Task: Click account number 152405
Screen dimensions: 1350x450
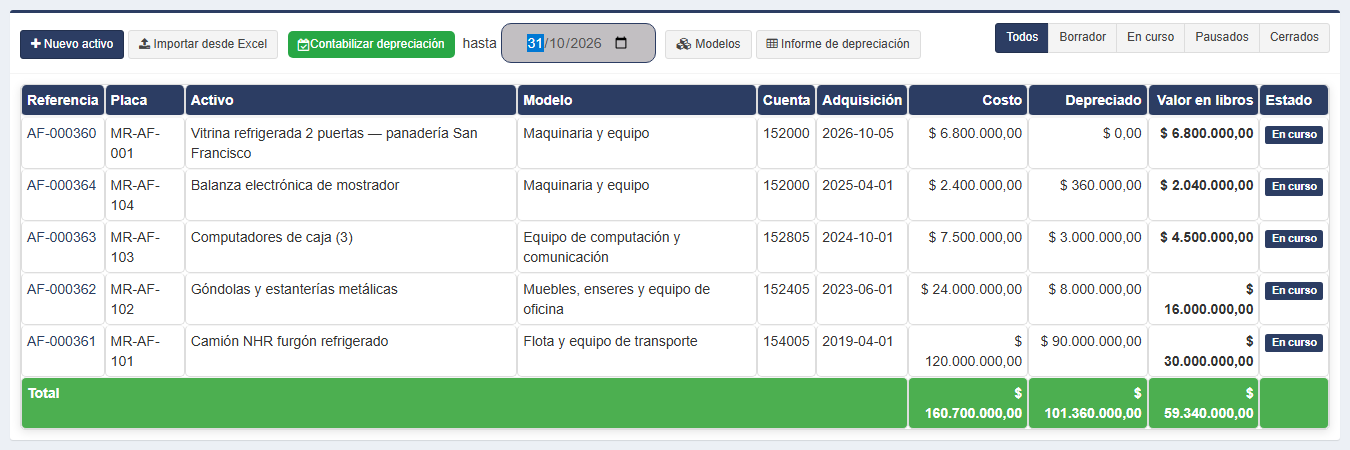Action: (x=786, y=289)
